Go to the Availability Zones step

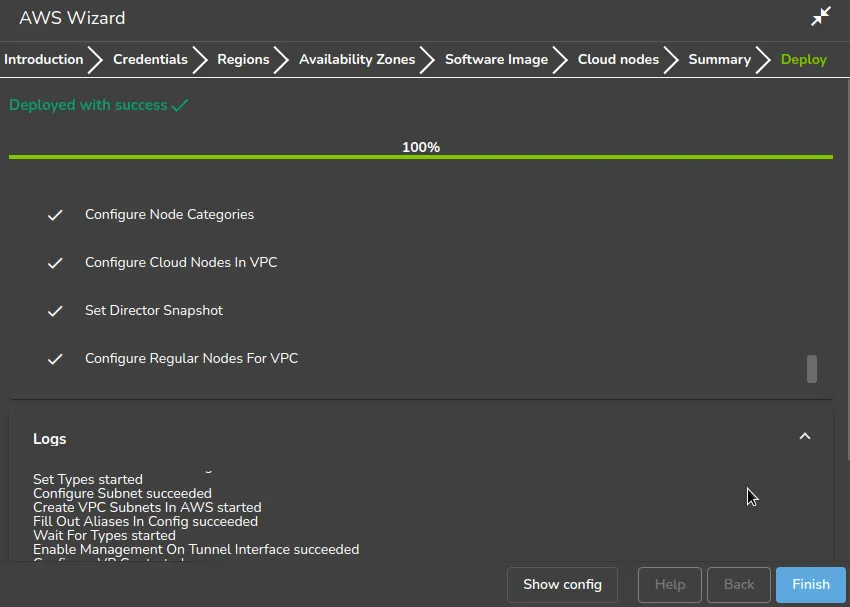click(357, 59)
